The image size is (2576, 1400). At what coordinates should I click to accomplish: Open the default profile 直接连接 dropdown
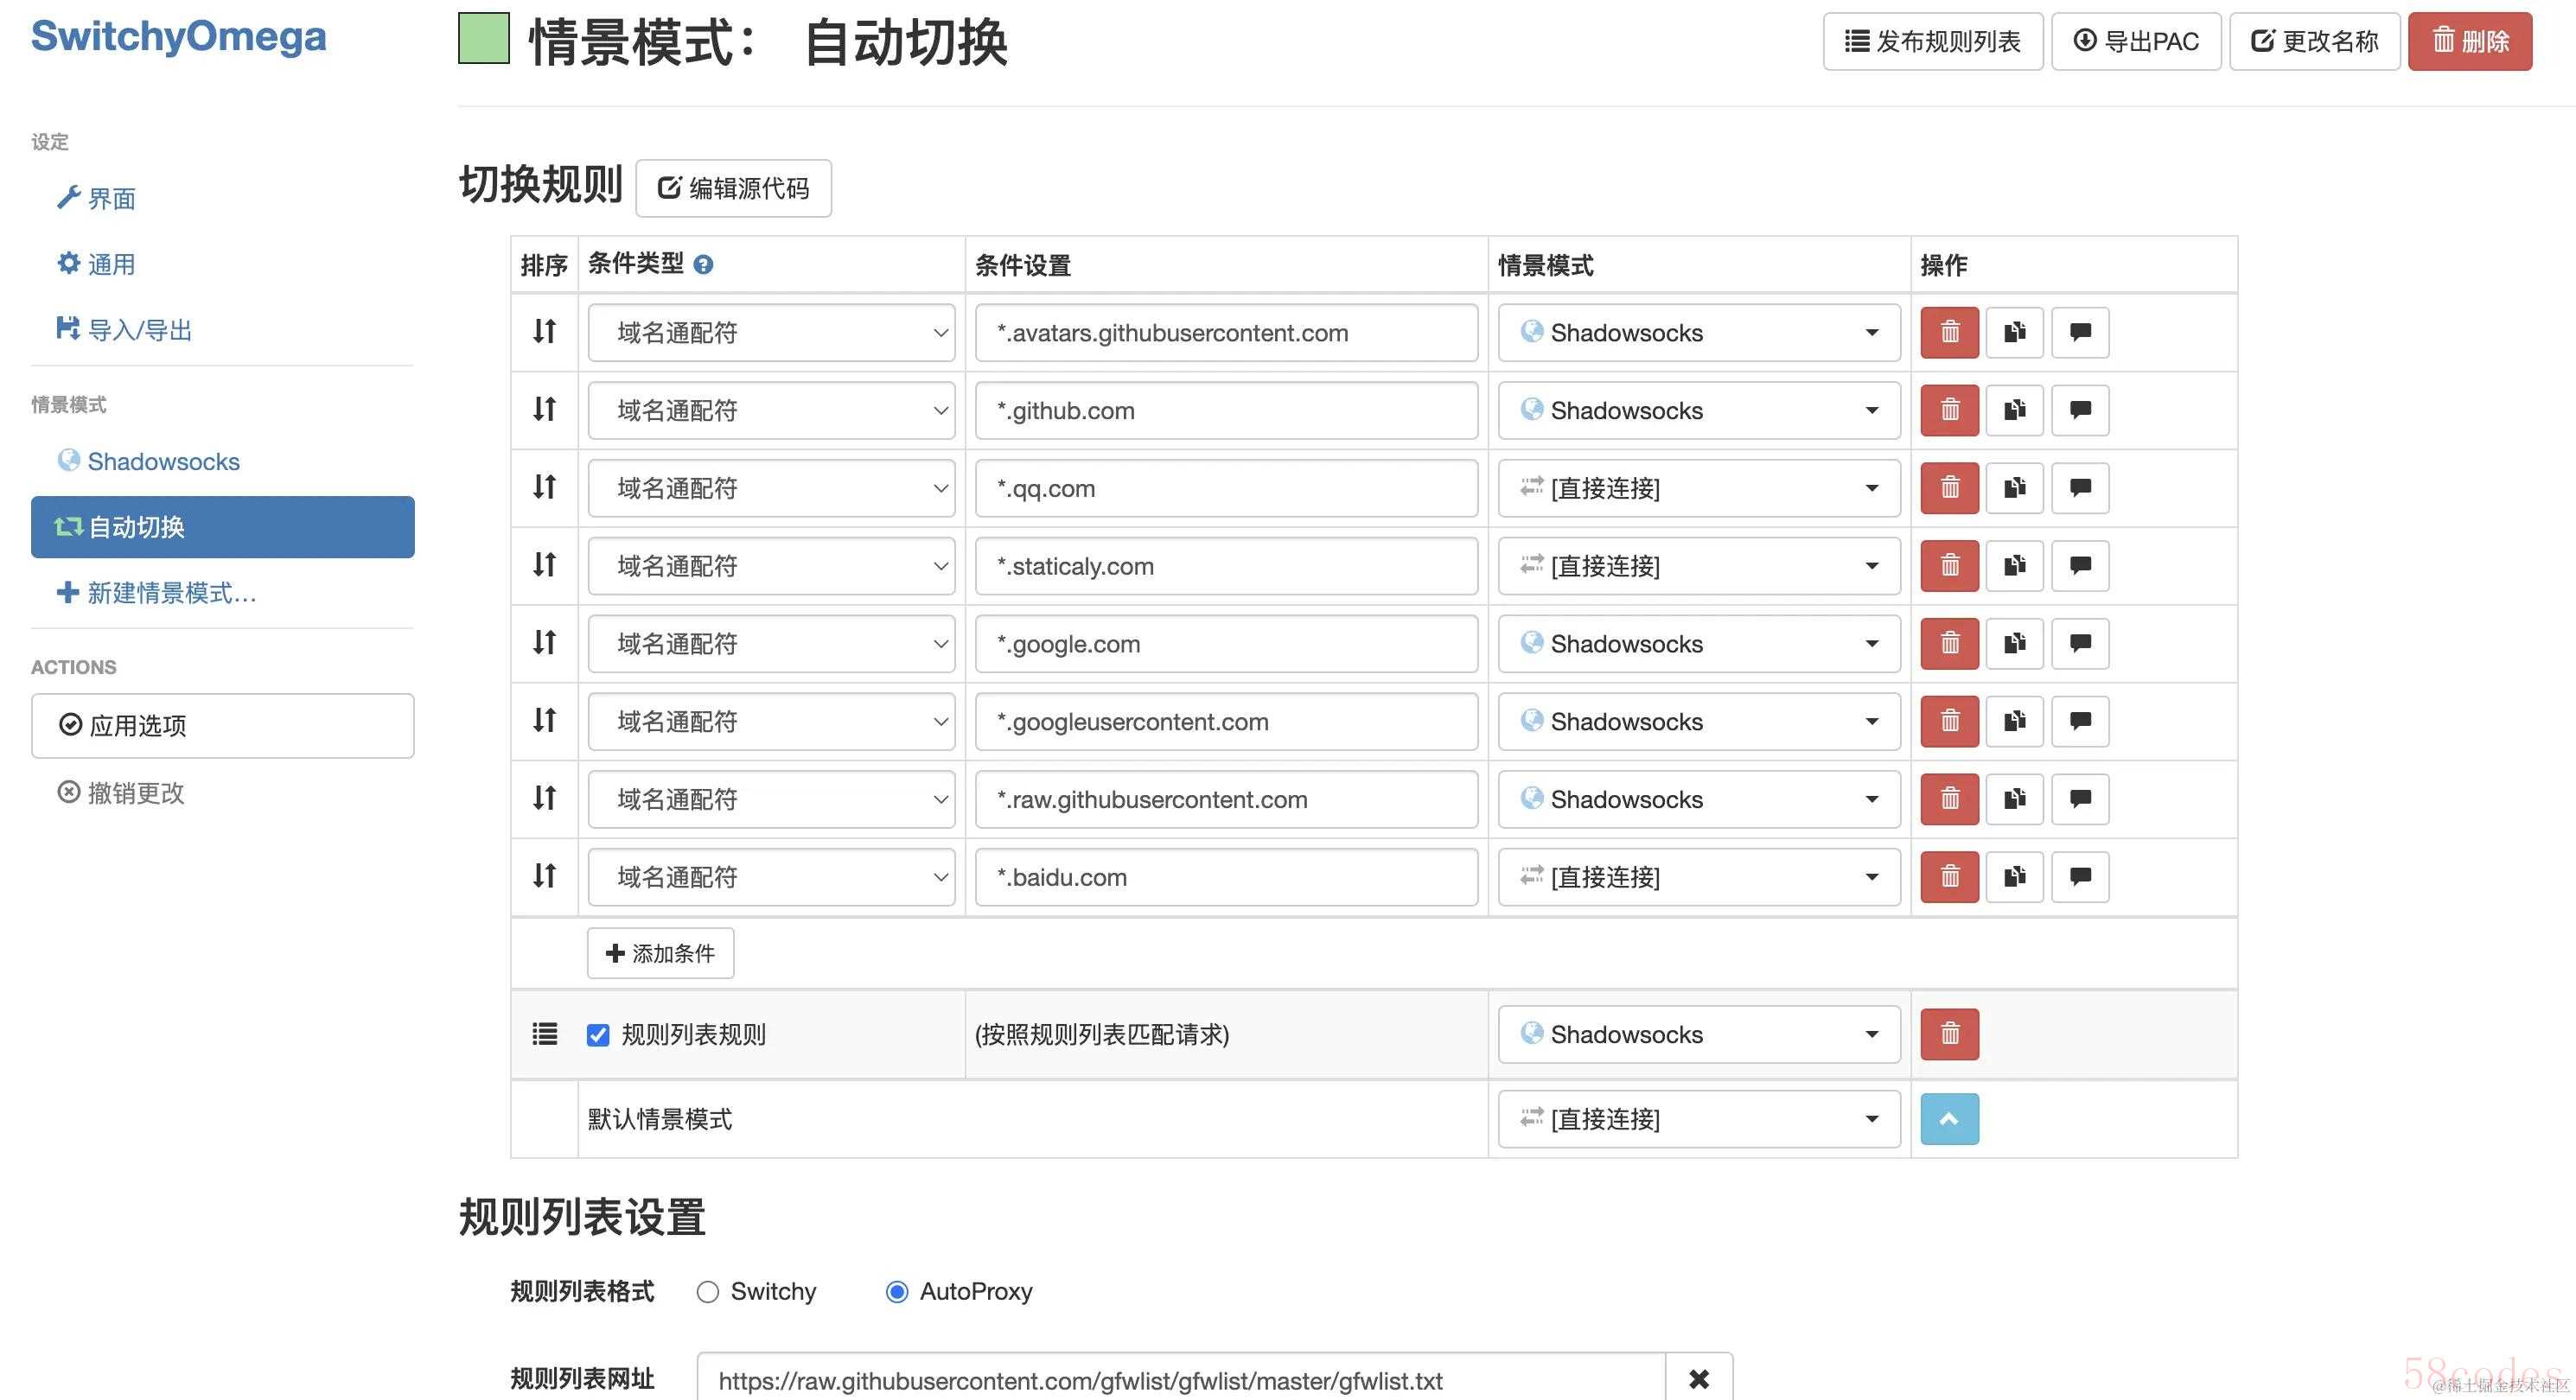pyautogui.click(x=1698, y=1119)
